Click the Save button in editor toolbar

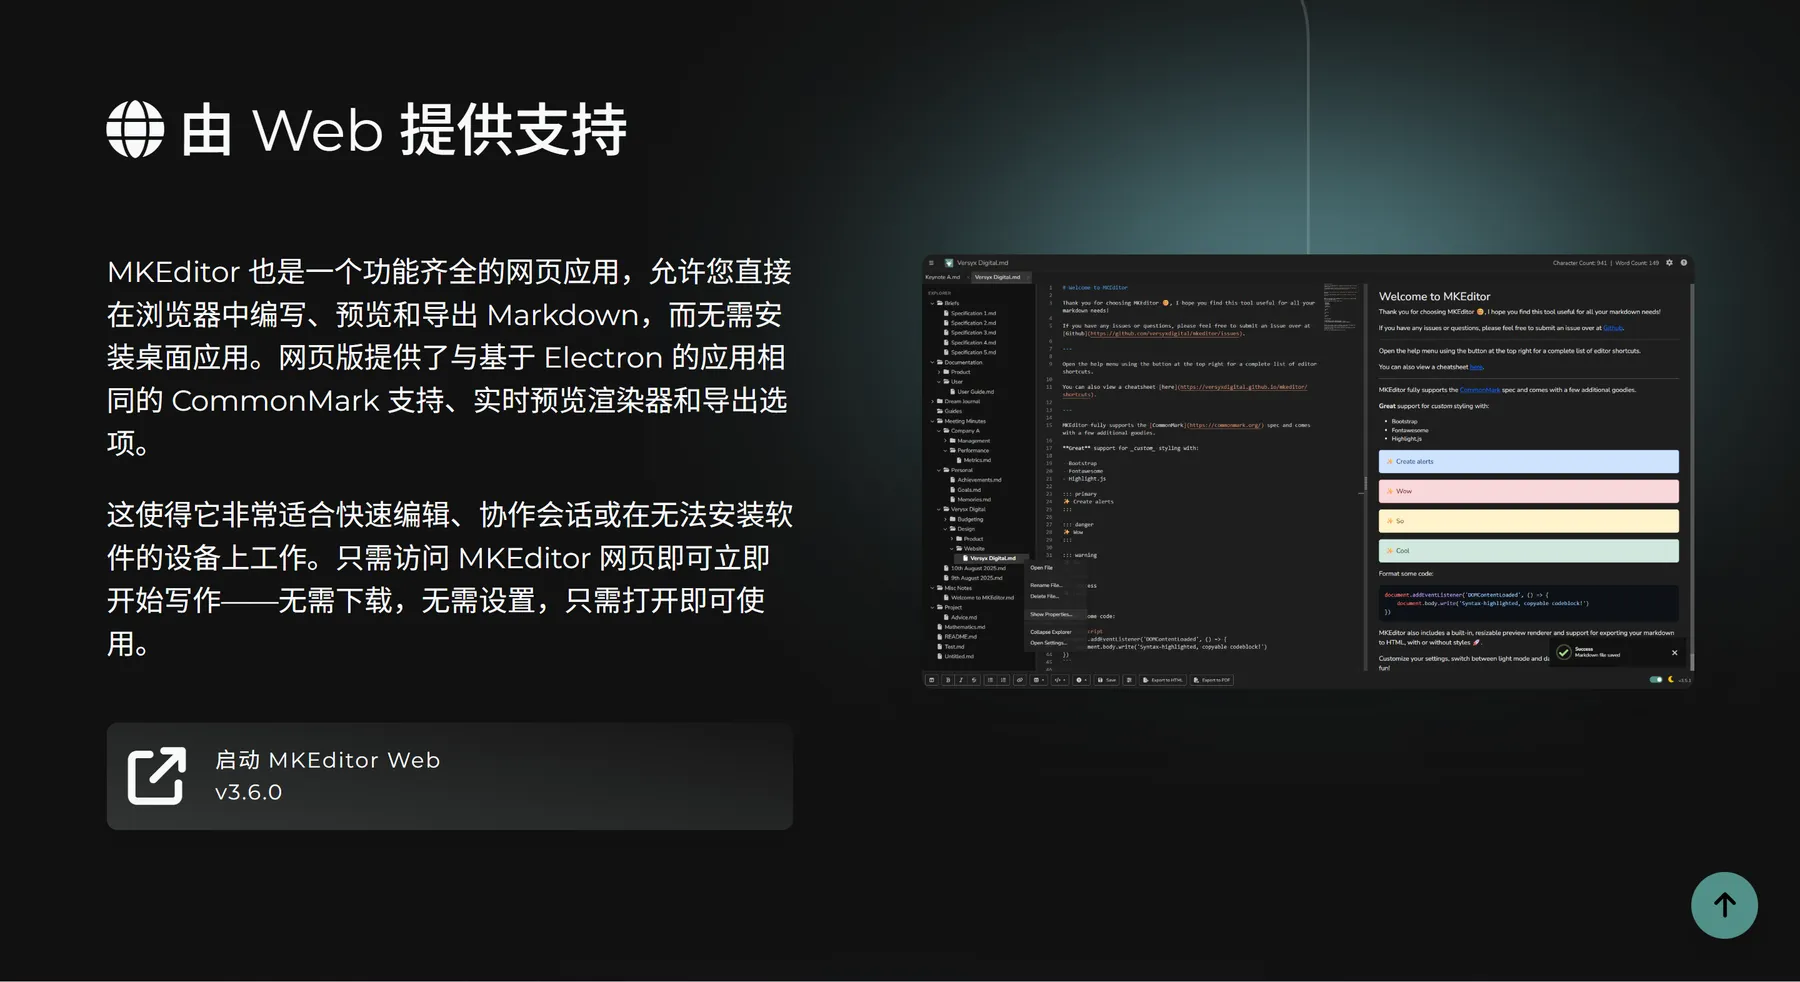pos(1107,680)
